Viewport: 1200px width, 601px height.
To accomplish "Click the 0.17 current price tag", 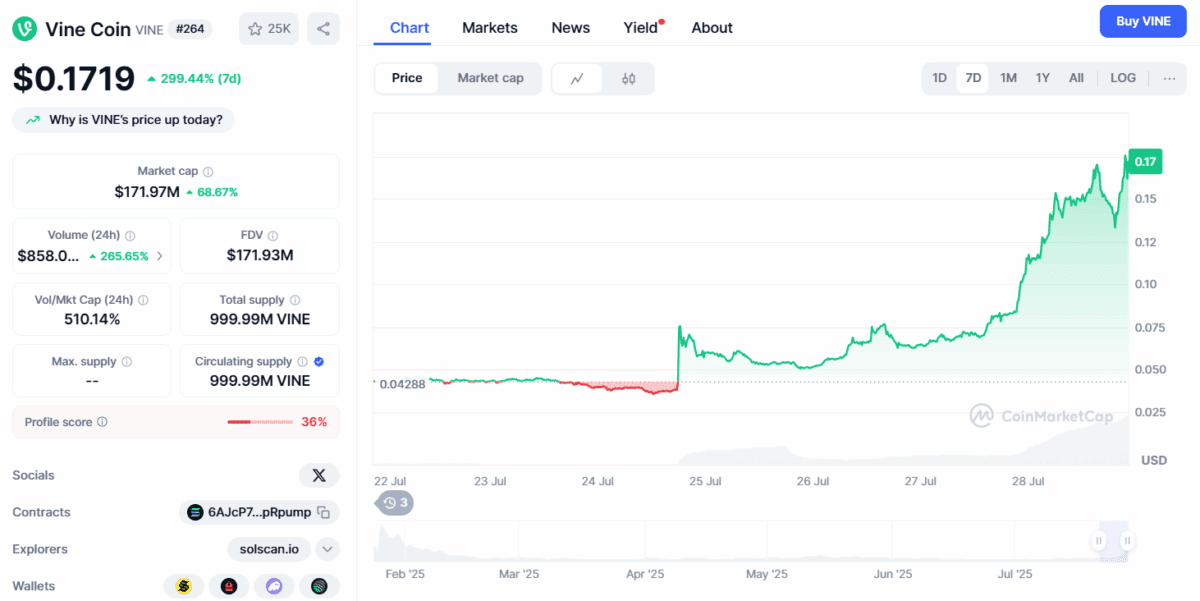I will pyautogui.click(x=1146, y=161).
